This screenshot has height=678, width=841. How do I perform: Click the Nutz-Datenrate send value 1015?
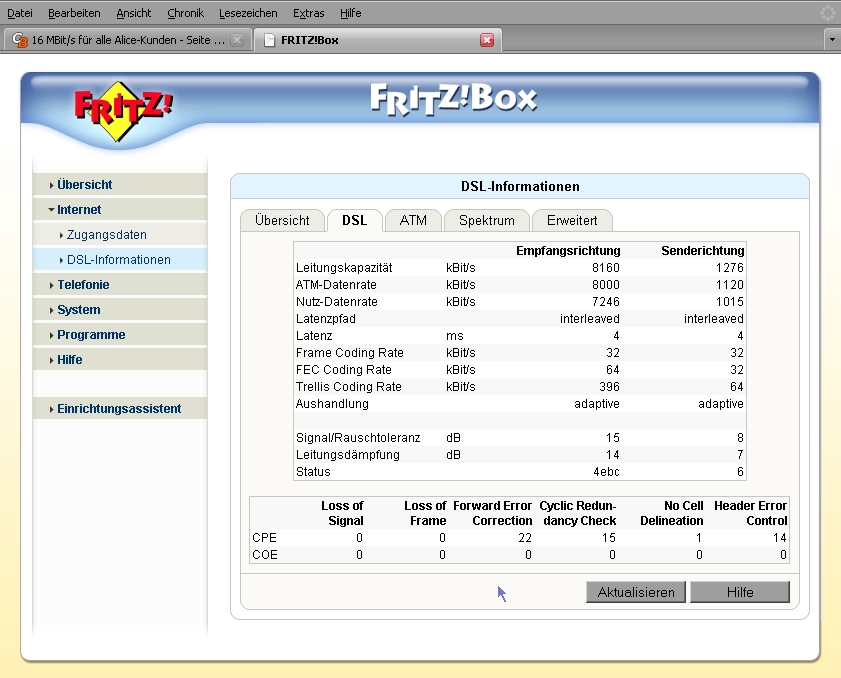(x=729, y=301)
